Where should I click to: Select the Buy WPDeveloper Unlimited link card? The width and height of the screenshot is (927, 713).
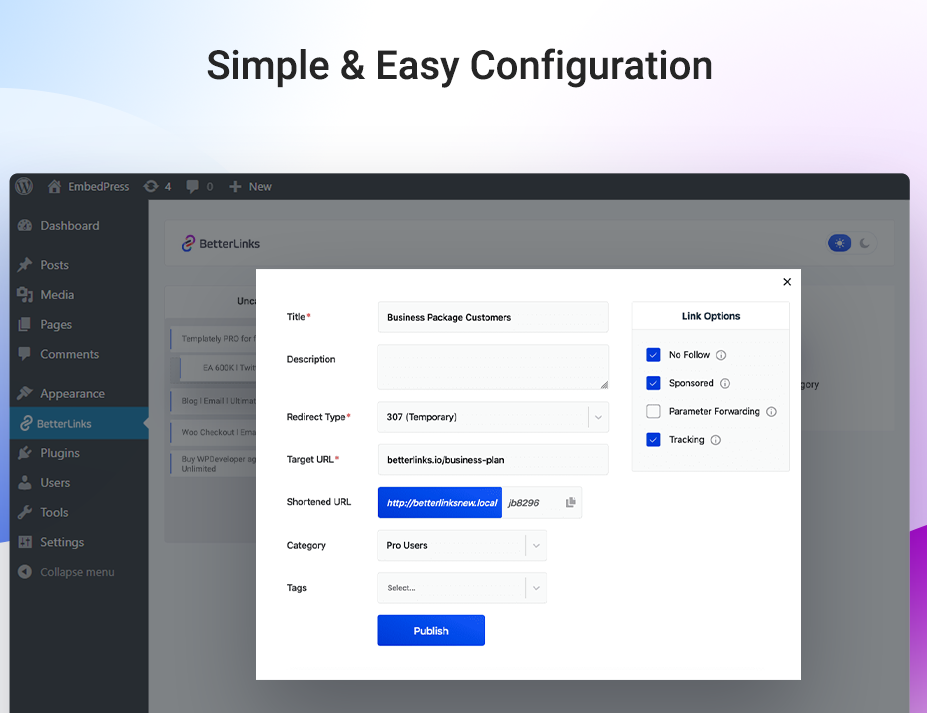(213, 464)
